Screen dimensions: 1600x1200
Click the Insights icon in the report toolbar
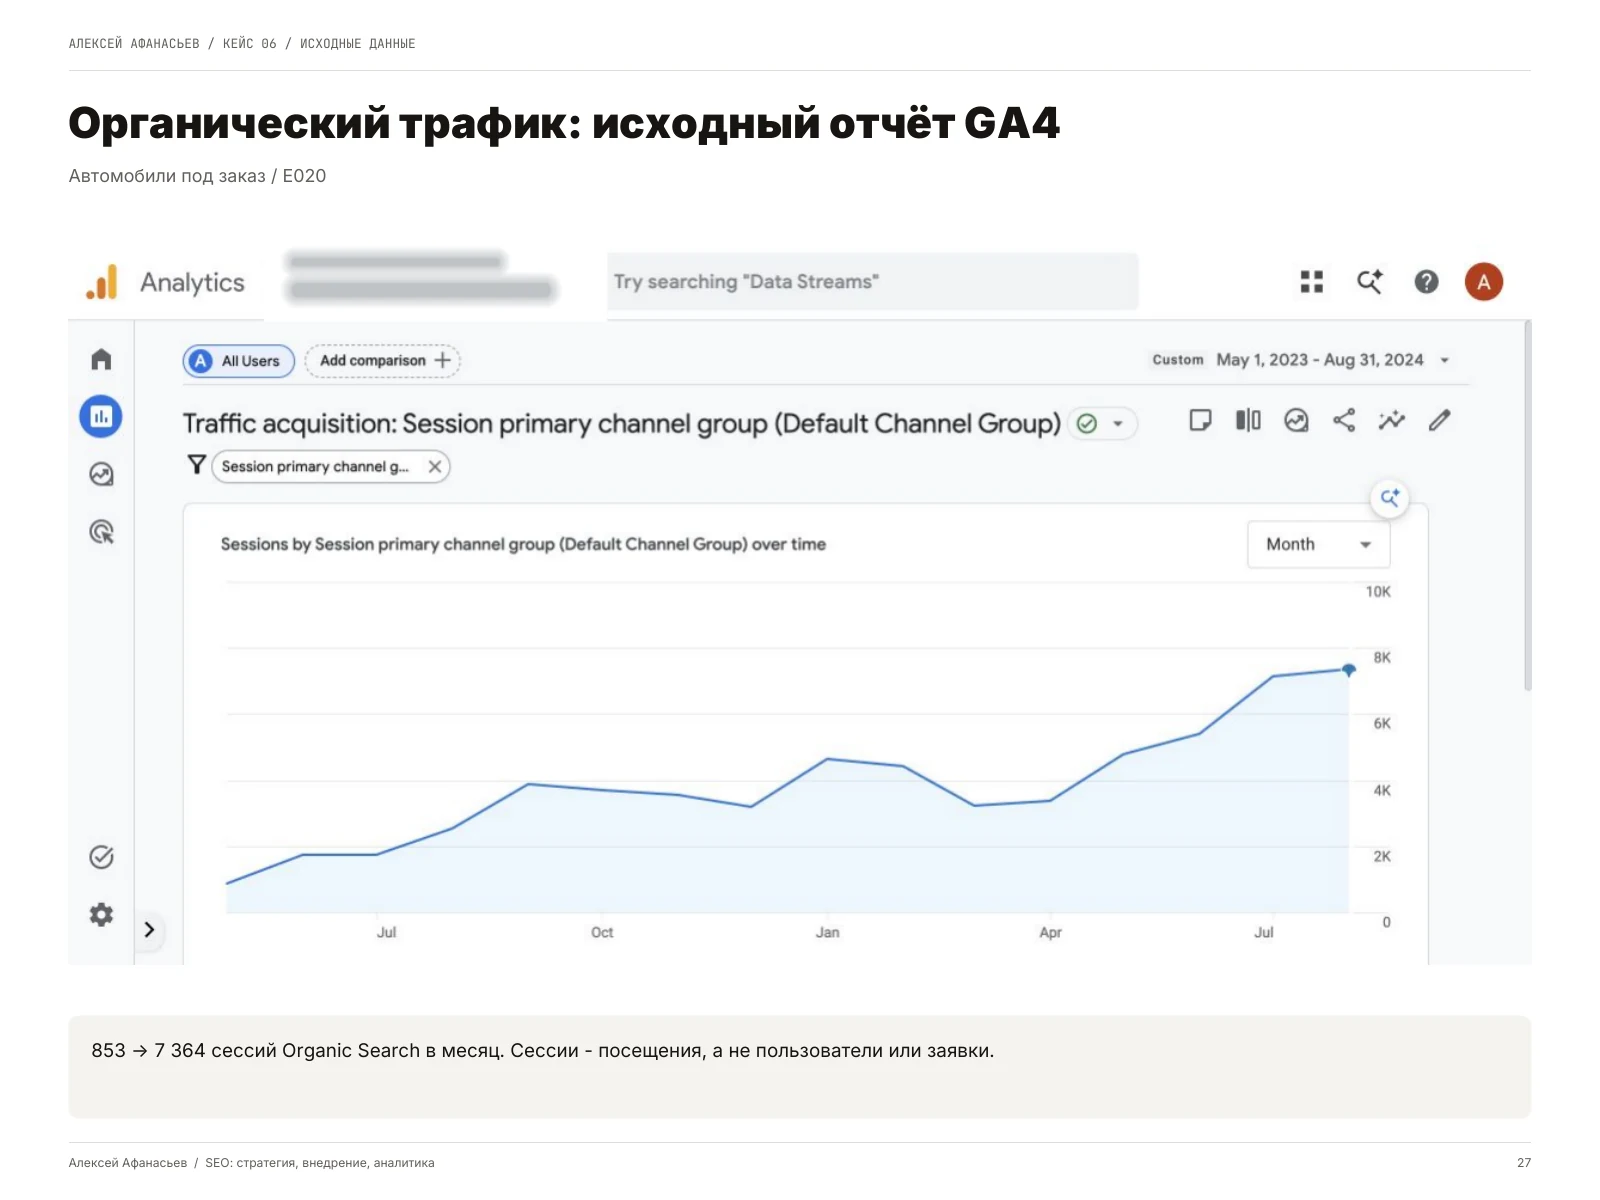coord(1296,420)
